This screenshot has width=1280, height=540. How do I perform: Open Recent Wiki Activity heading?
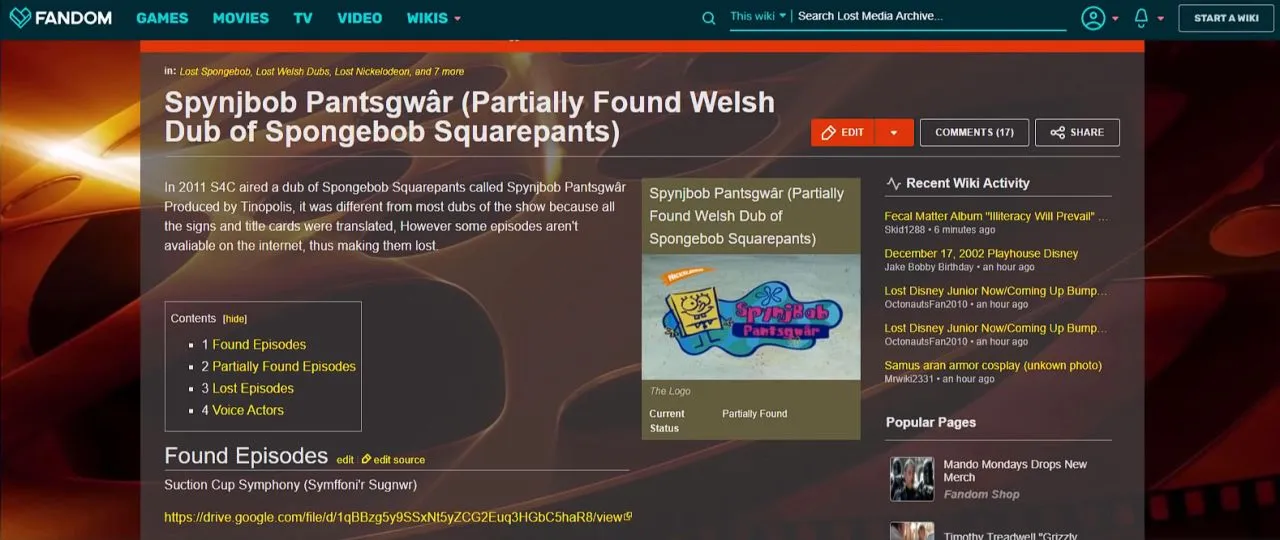(x=967, y=183)
